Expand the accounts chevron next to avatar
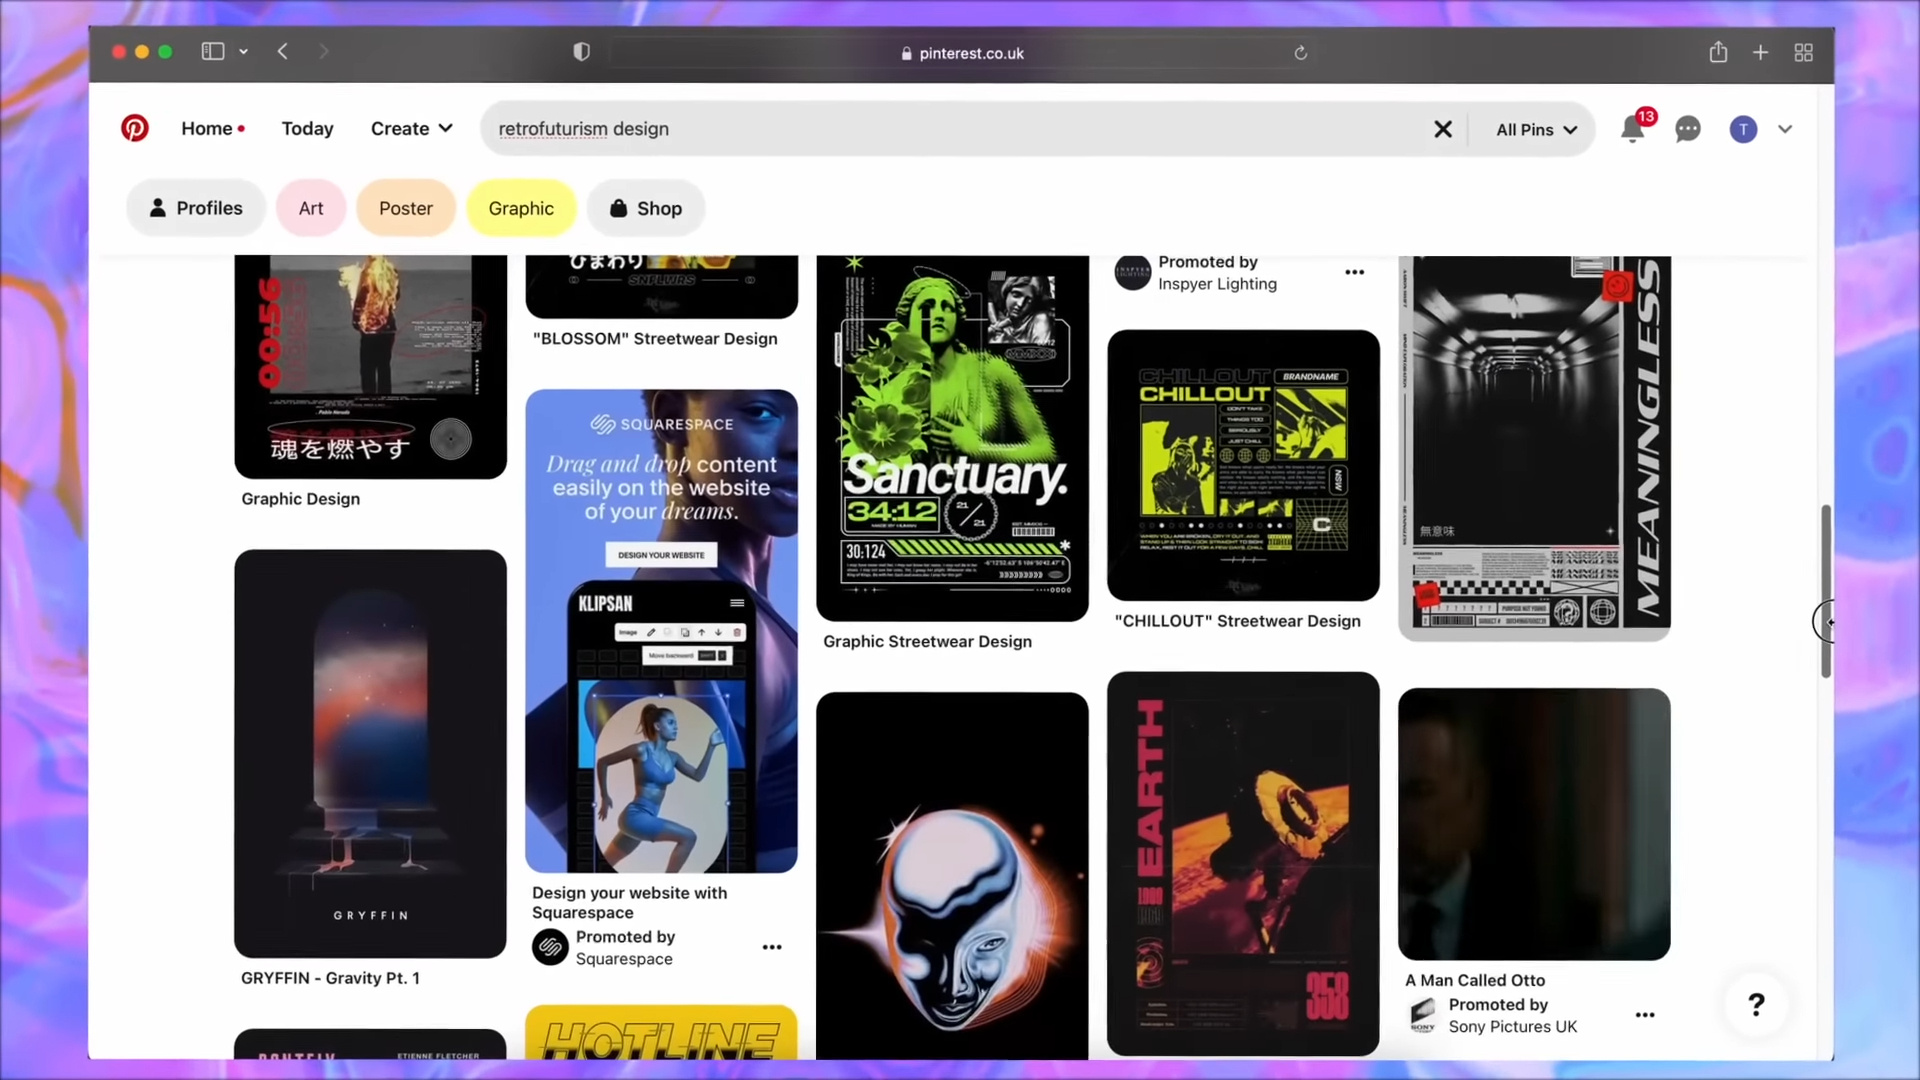 coord(1785,129)
